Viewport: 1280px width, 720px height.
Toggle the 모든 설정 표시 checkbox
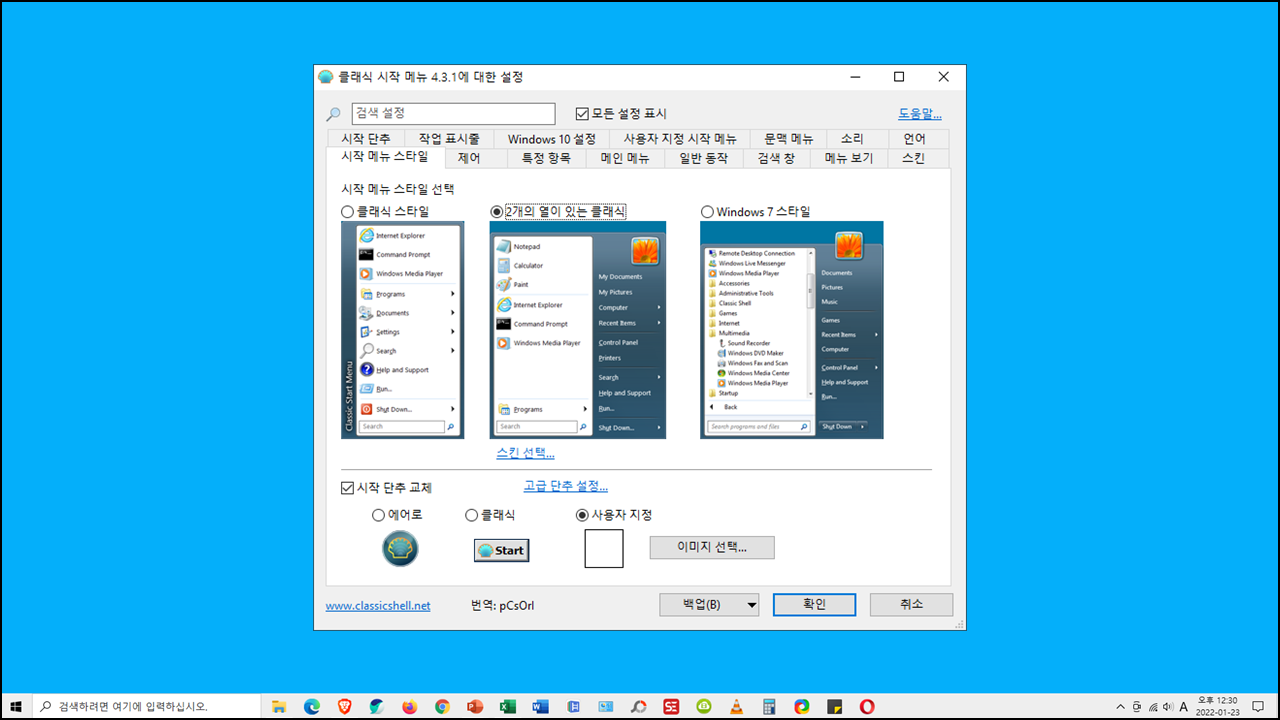583,114
